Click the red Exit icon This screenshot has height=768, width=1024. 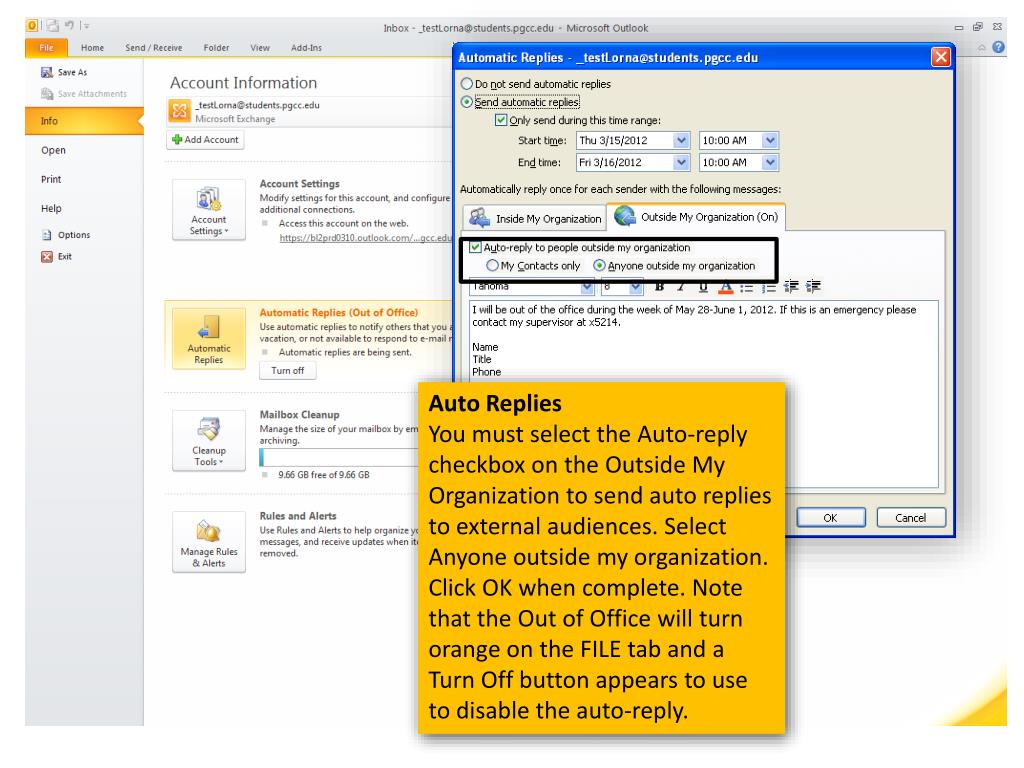pos(47,257)
